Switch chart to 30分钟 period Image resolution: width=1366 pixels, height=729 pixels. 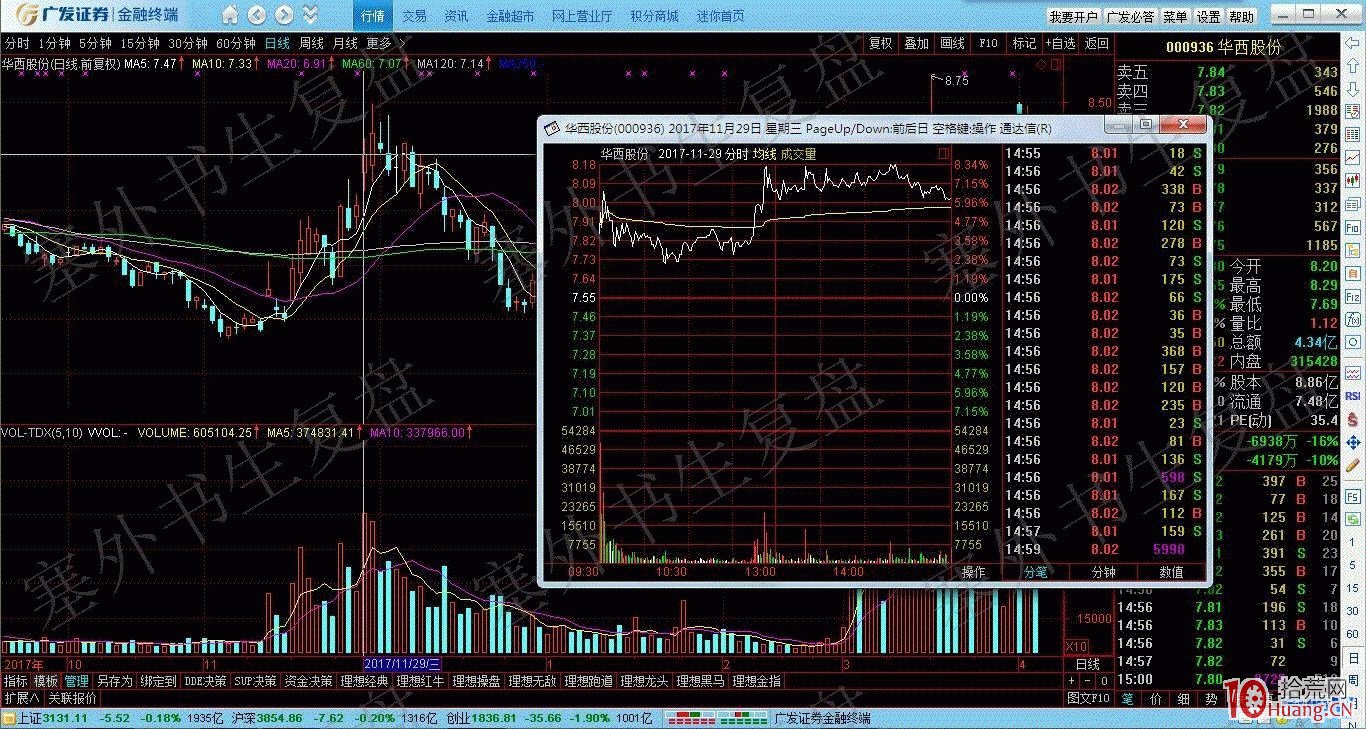188,43
